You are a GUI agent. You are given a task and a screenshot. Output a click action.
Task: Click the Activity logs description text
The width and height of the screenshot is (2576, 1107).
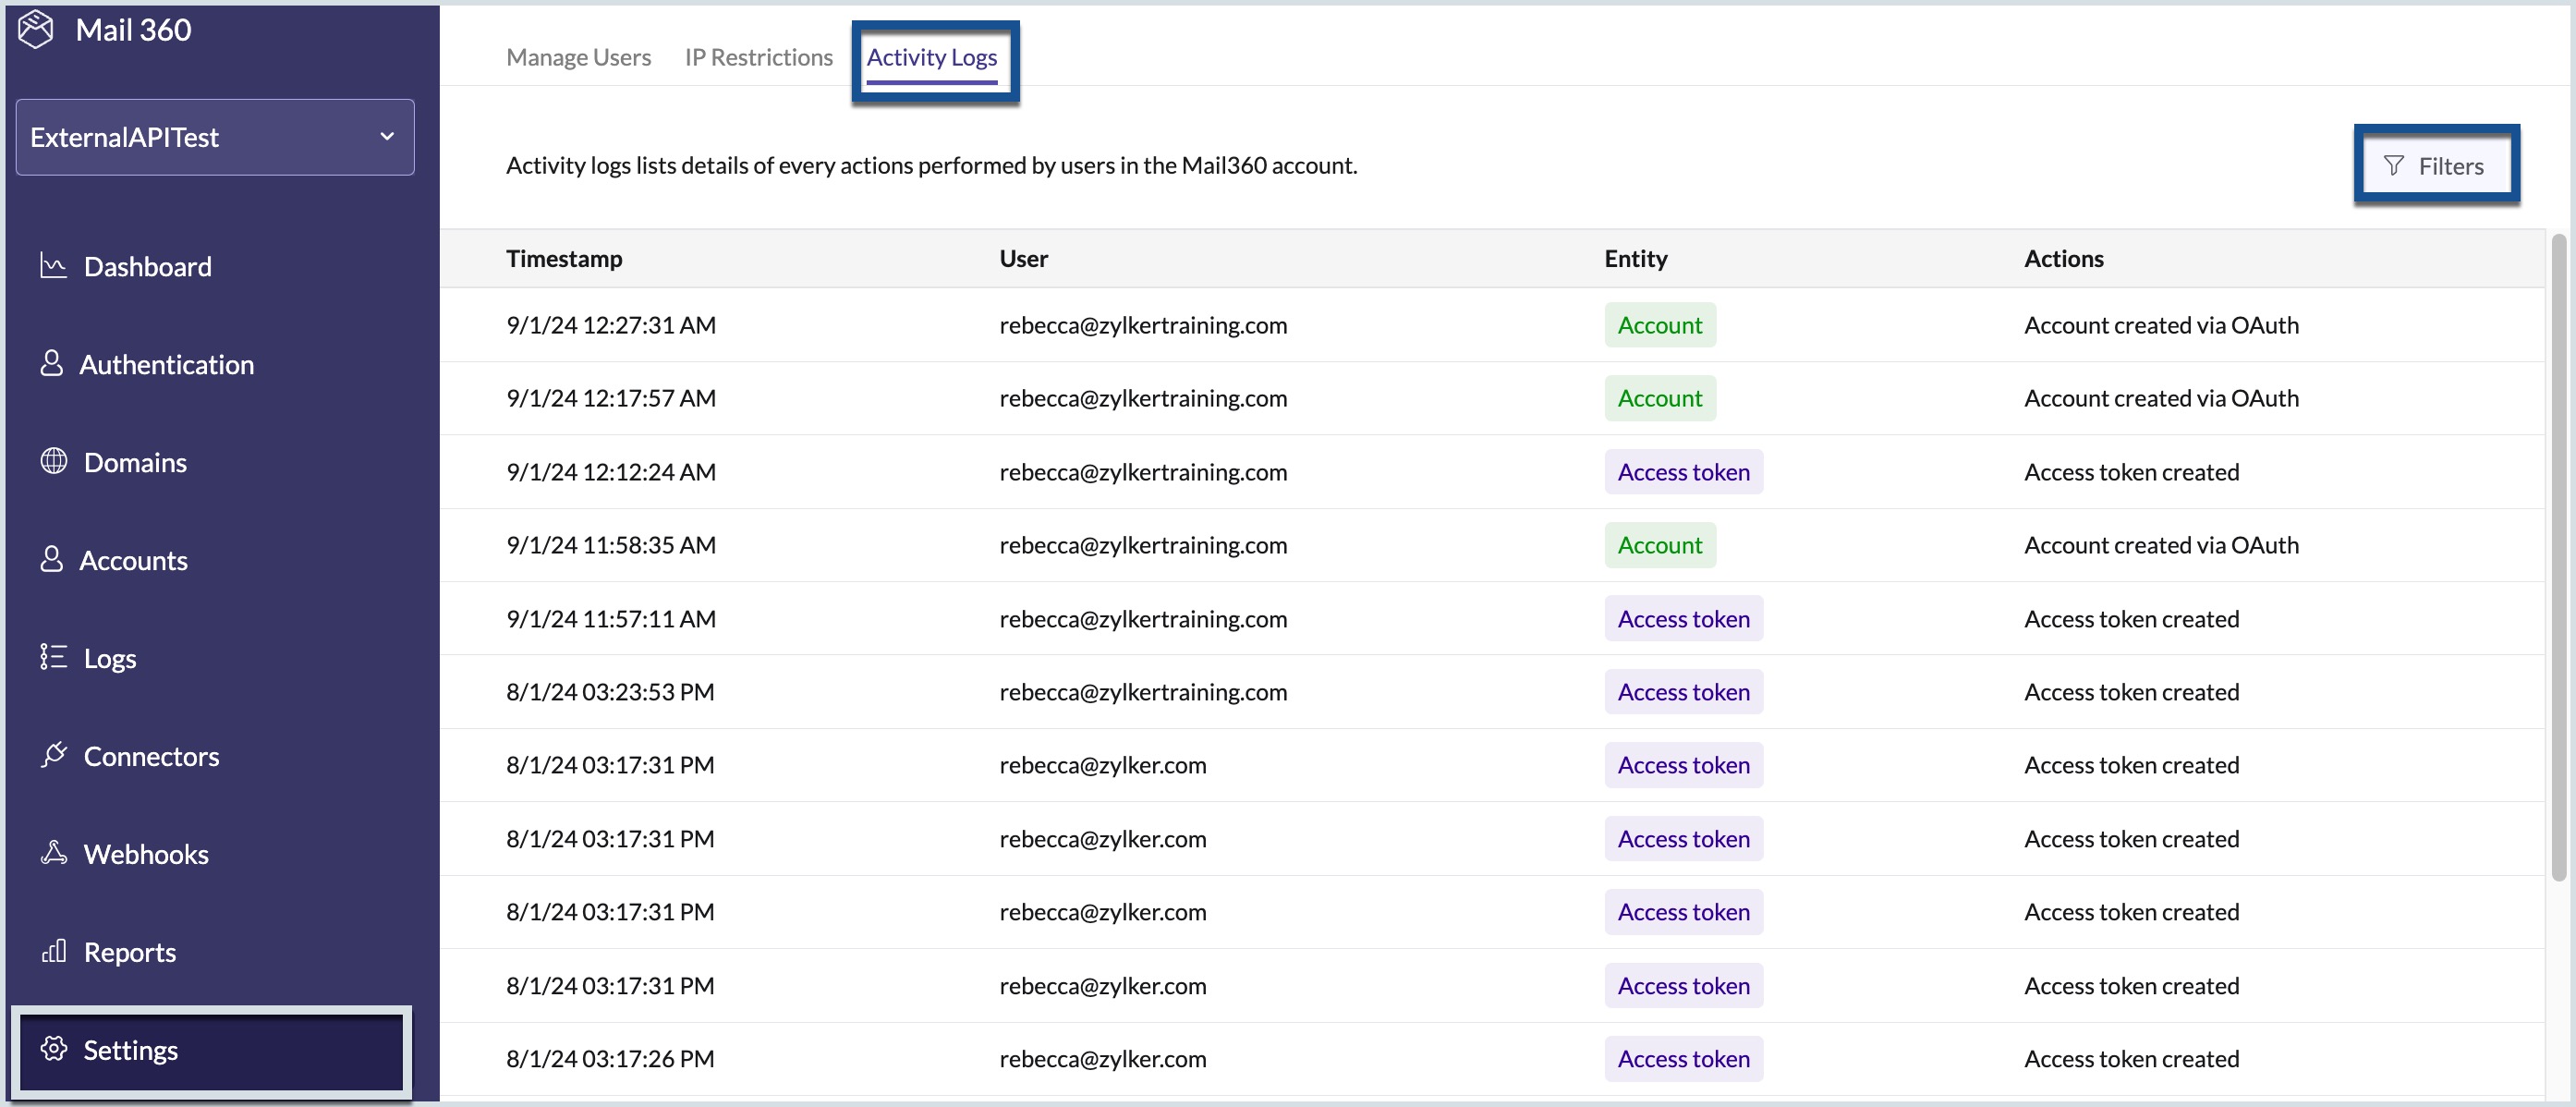pos(931,165)
